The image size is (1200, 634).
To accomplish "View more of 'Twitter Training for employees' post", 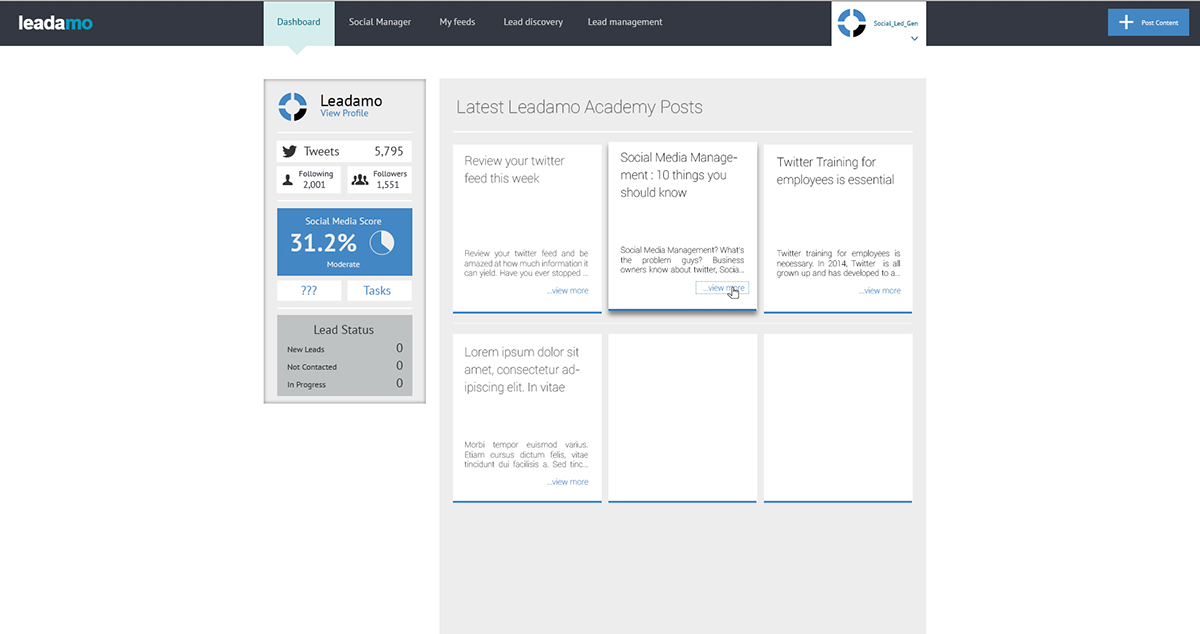I will point(880,290).
